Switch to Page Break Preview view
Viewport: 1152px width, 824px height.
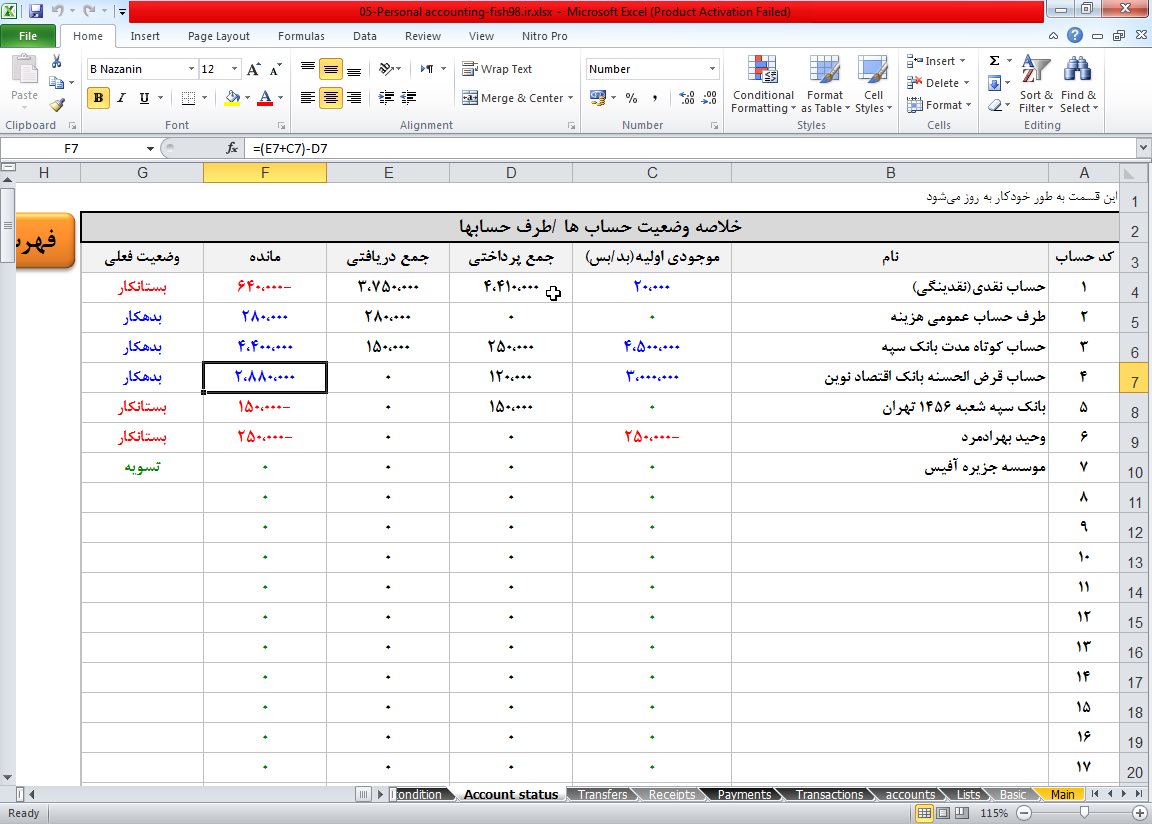tap(962, 813)
